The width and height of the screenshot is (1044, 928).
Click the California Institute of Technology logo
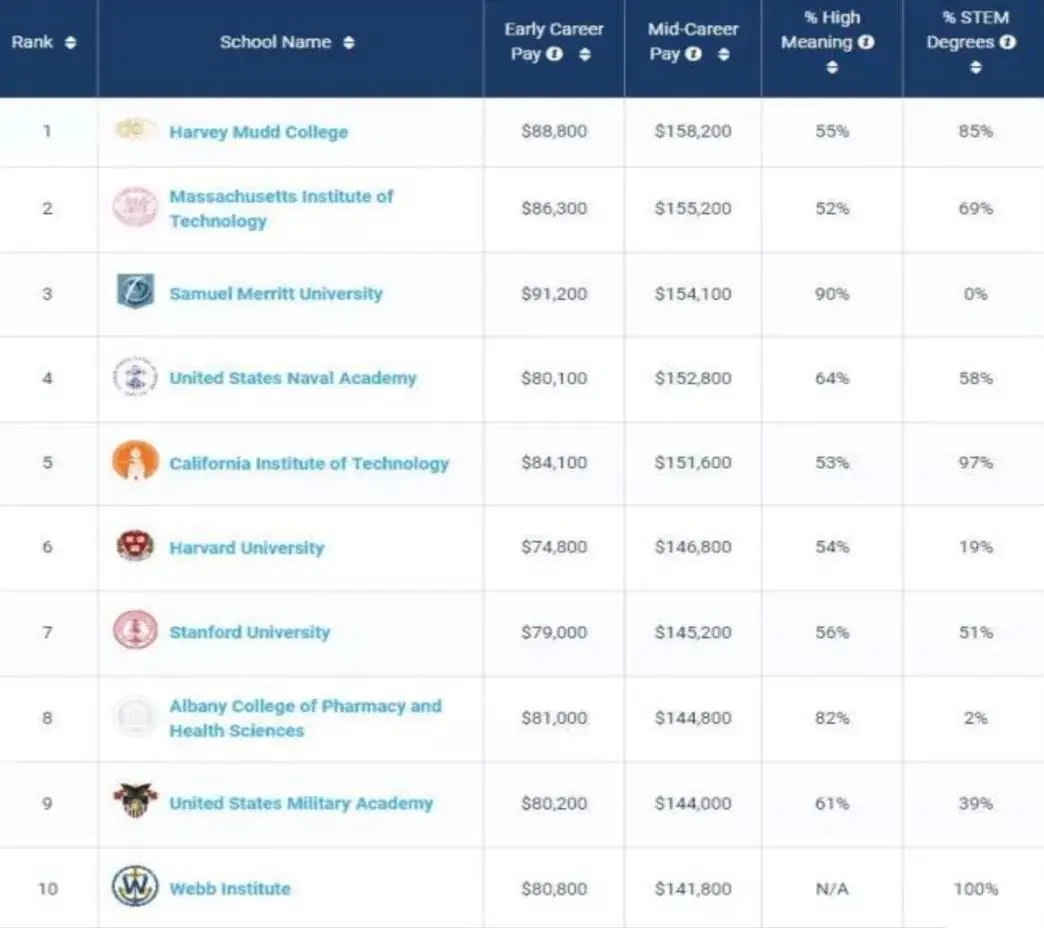pyautogui.click(x=135, y=462)
